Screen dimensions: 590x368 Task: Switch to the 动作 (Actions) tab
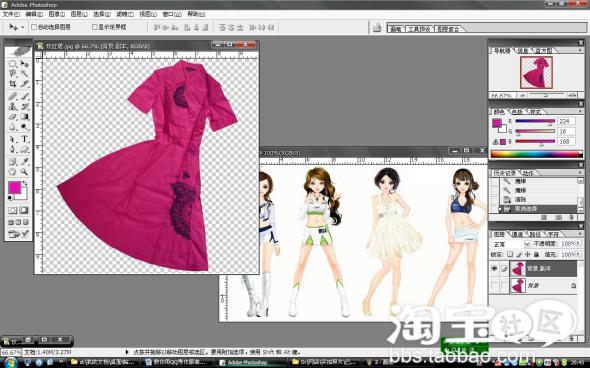528,173
